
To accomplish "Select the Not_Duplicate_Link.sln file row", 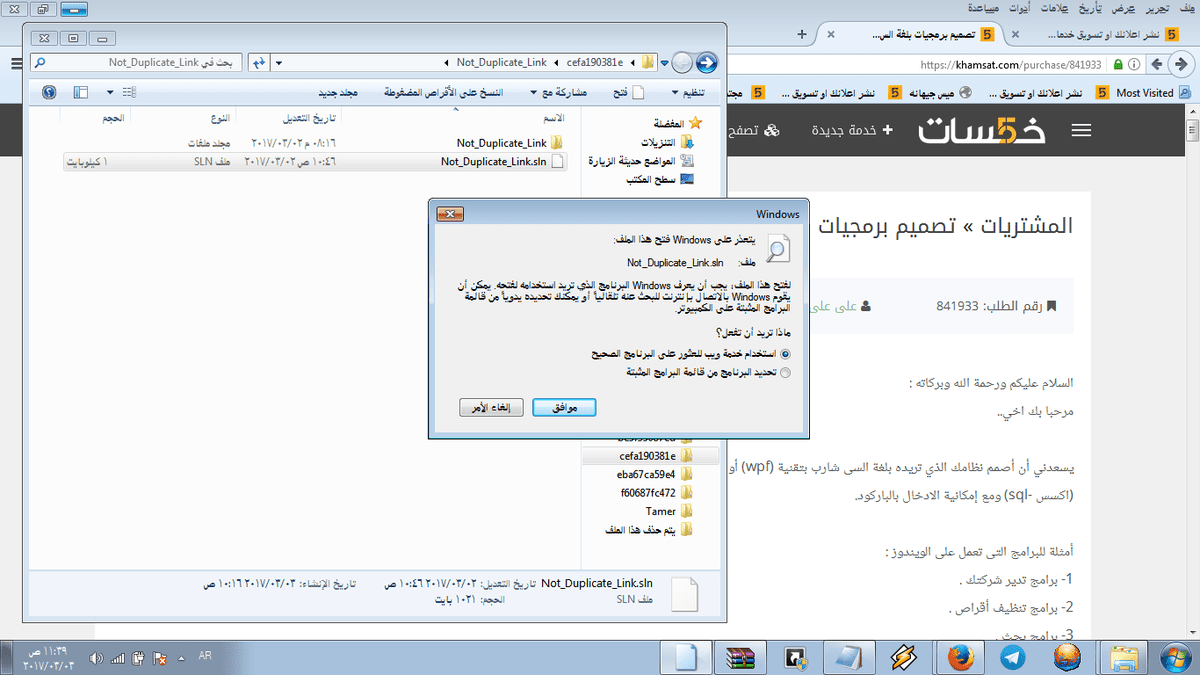I will point(315,161).
